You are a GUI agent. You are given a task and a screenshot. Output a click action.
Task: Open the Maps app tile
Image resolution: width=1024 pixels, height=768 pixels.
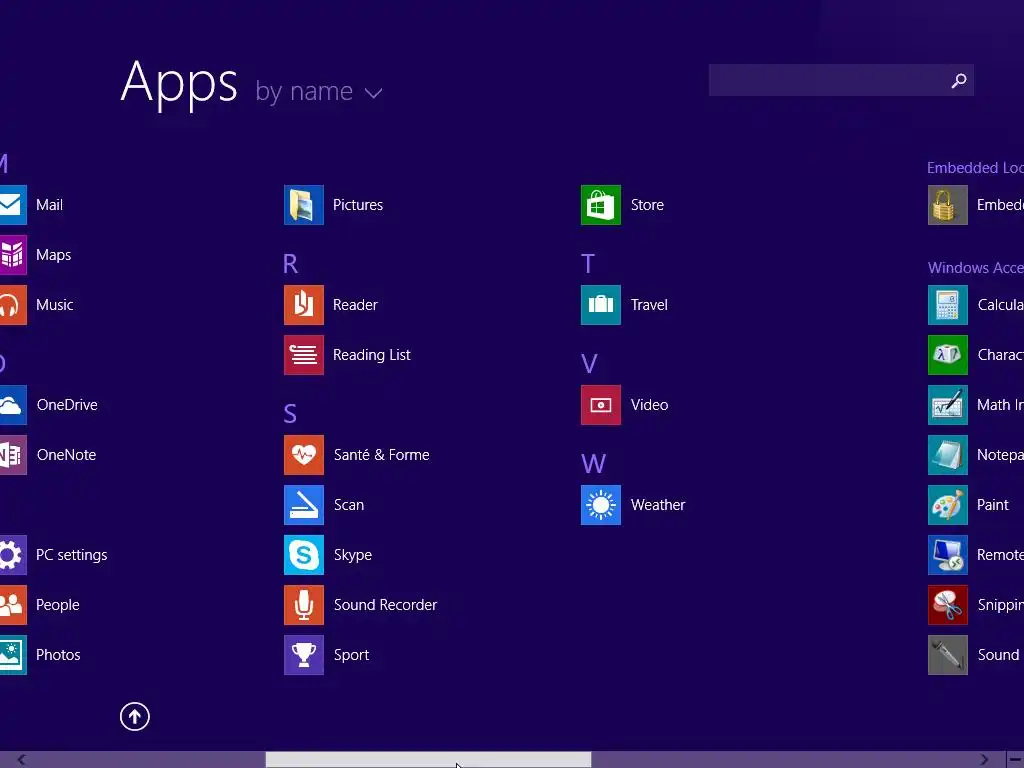click(13, 255)
